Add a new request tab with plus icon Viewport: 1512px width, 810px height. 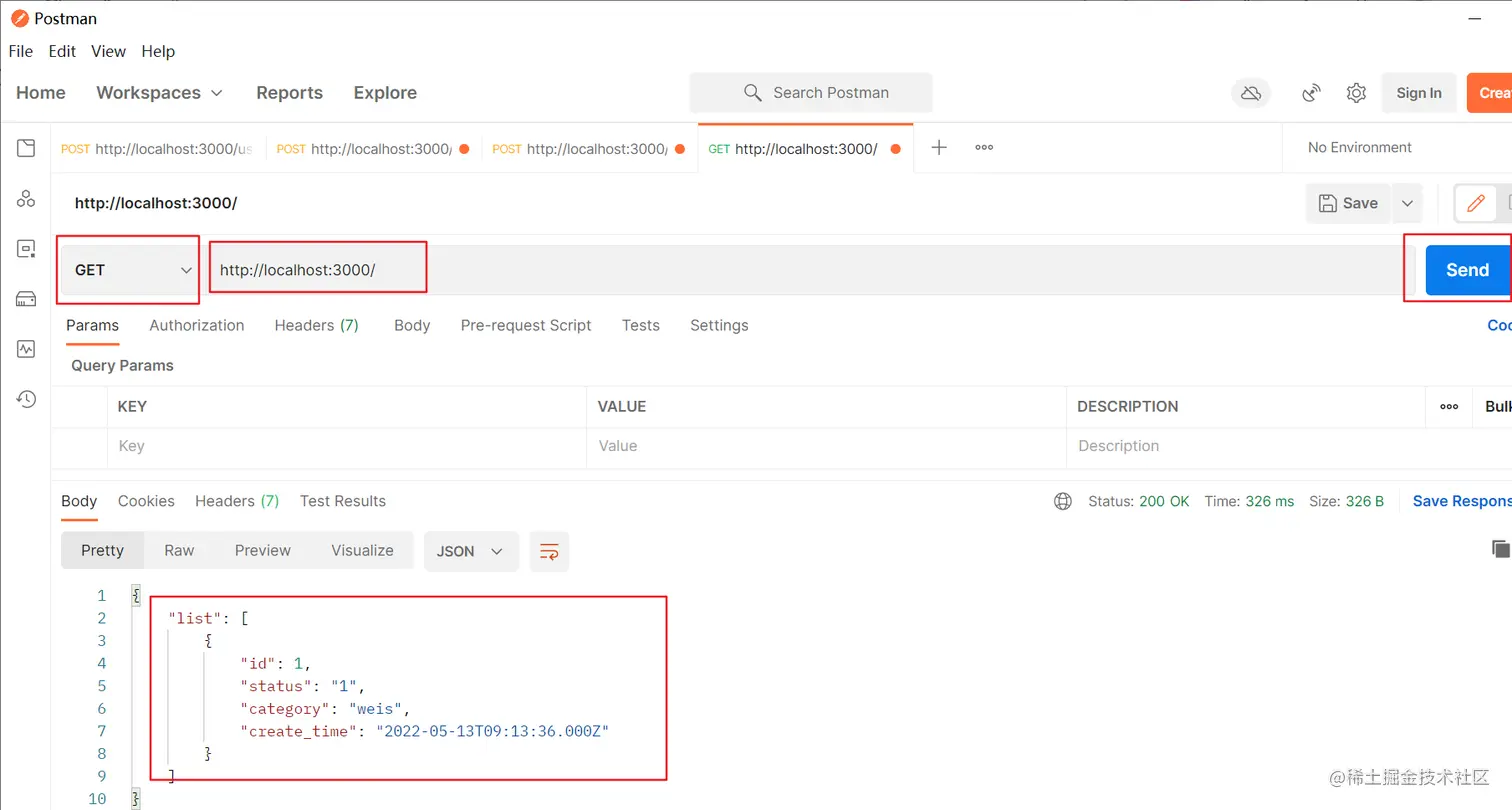click(x=939, y=148)
